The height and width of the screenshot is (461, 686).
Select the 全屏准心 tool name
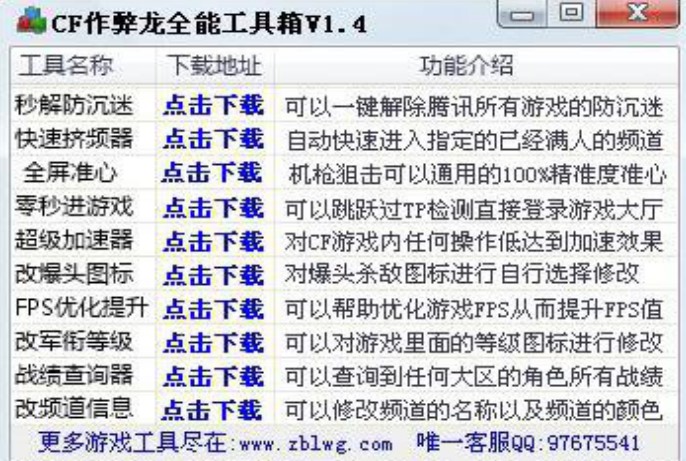(70, 172)
